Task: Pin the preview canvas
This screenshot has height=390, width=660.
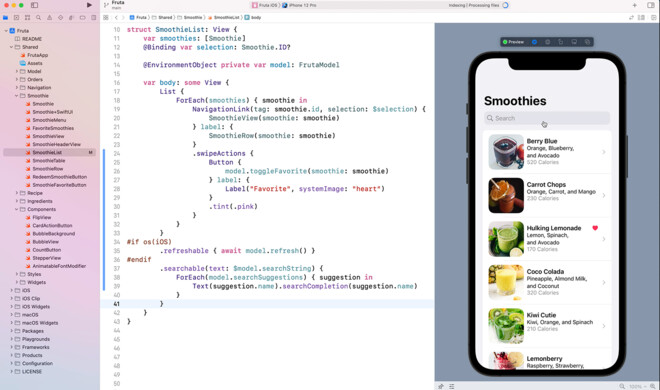Action: (x=441, y=386)
